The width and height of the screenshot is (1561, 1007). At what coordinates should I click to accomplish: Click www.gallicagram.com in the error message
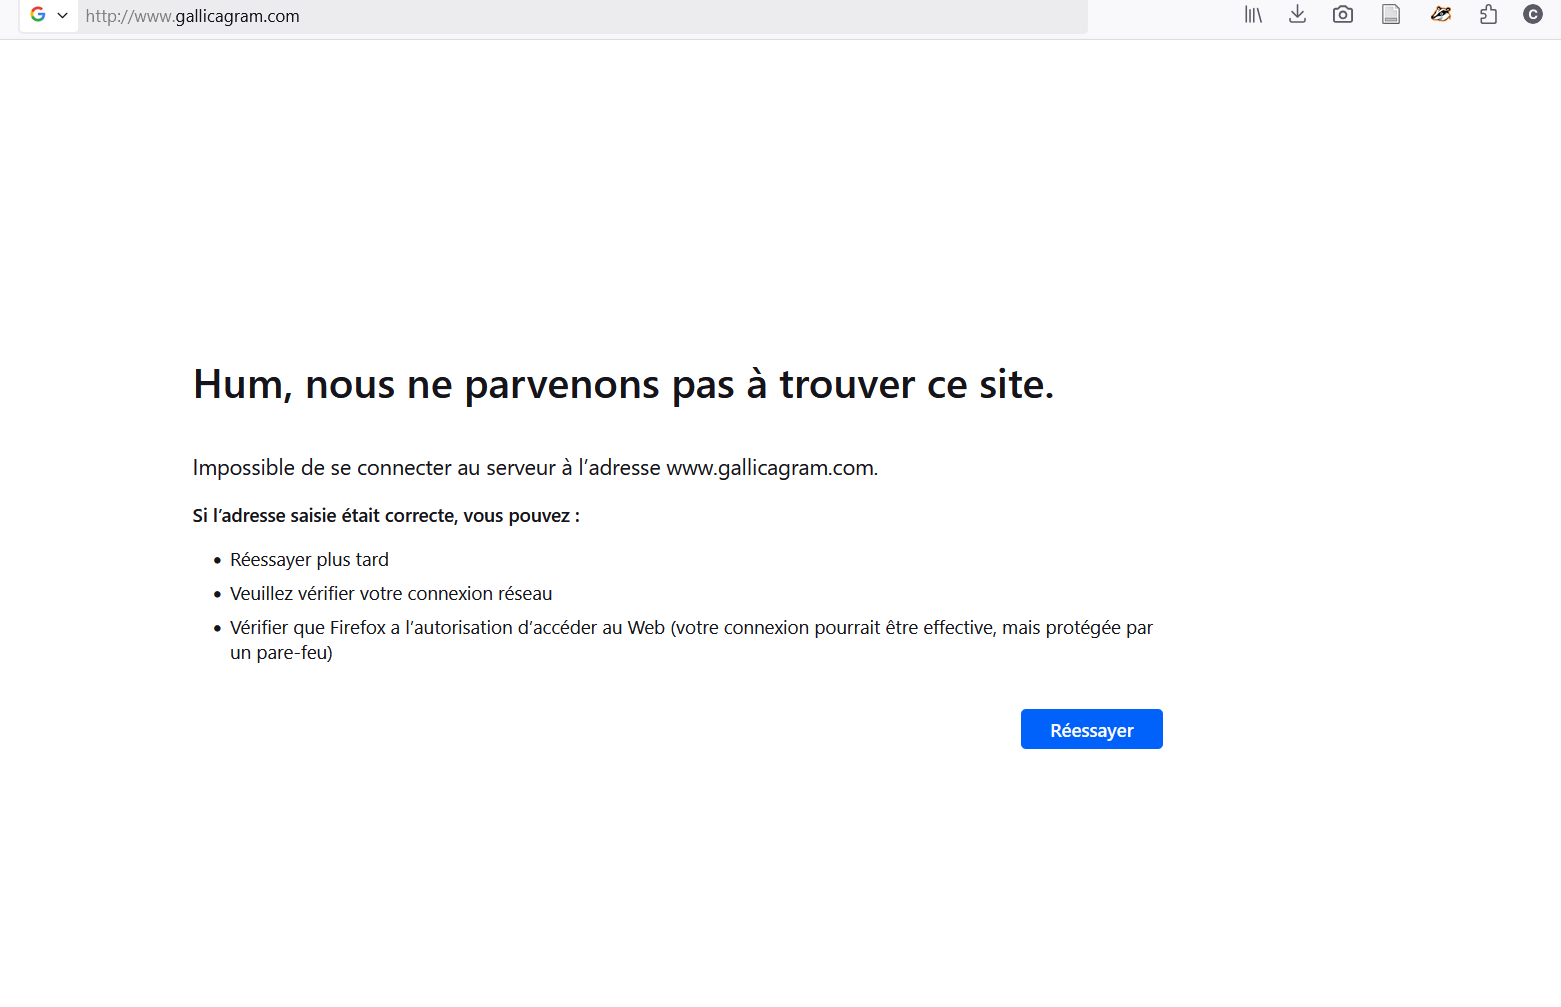tap(770, 468)
